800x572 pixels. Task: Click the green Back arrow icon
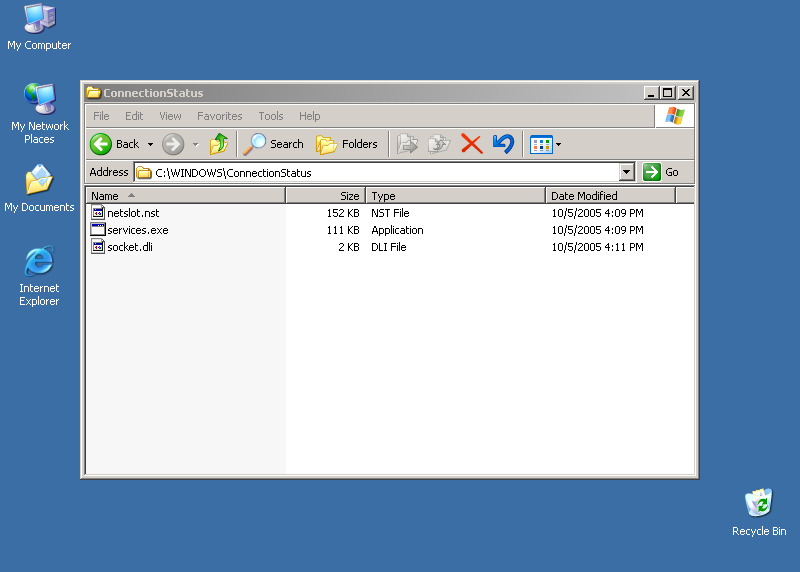click(101, 144)
